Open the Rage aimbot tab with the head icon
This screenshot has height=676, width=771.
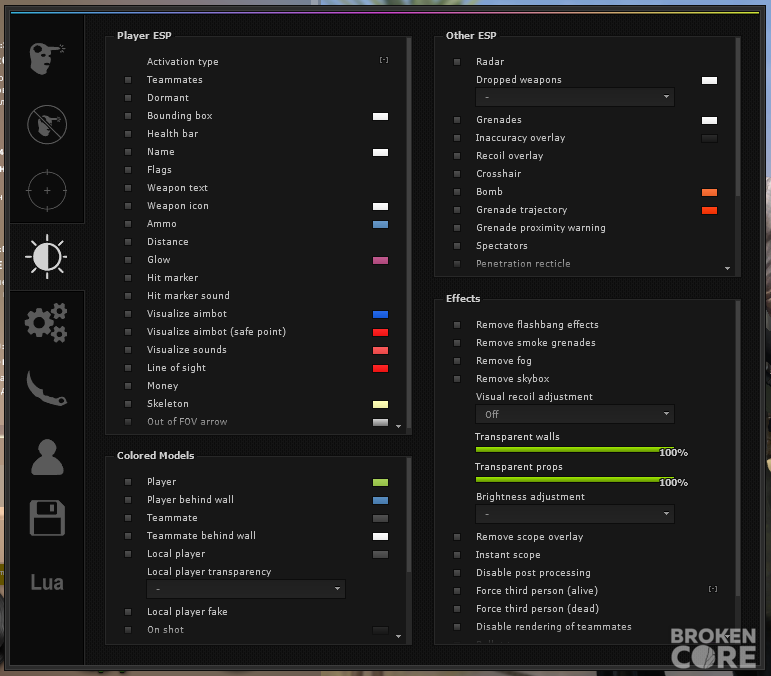tap(47, 59)
